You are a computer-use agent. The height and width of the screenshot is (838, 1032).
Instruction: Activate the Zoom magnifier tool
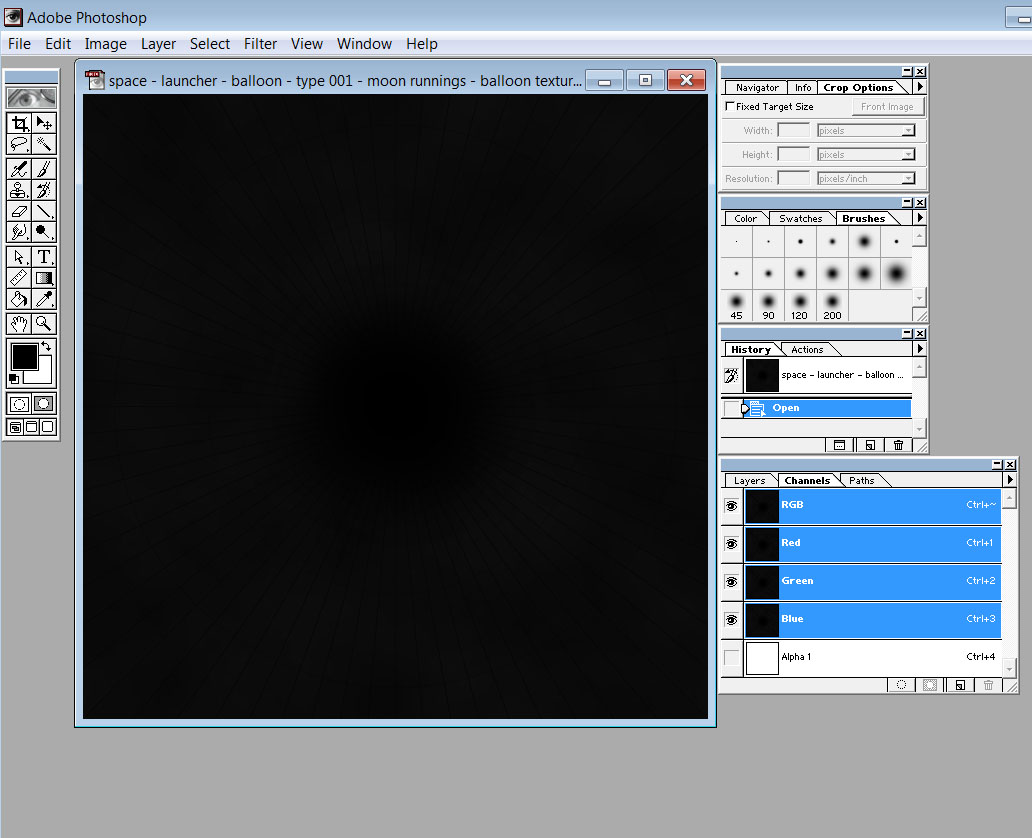coord(44,323)
